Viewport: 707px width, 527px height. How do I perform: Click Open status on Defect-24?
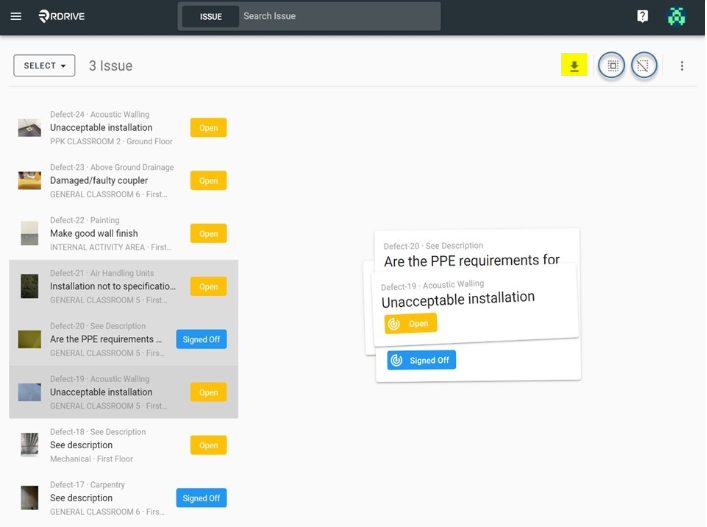(208, 128)
